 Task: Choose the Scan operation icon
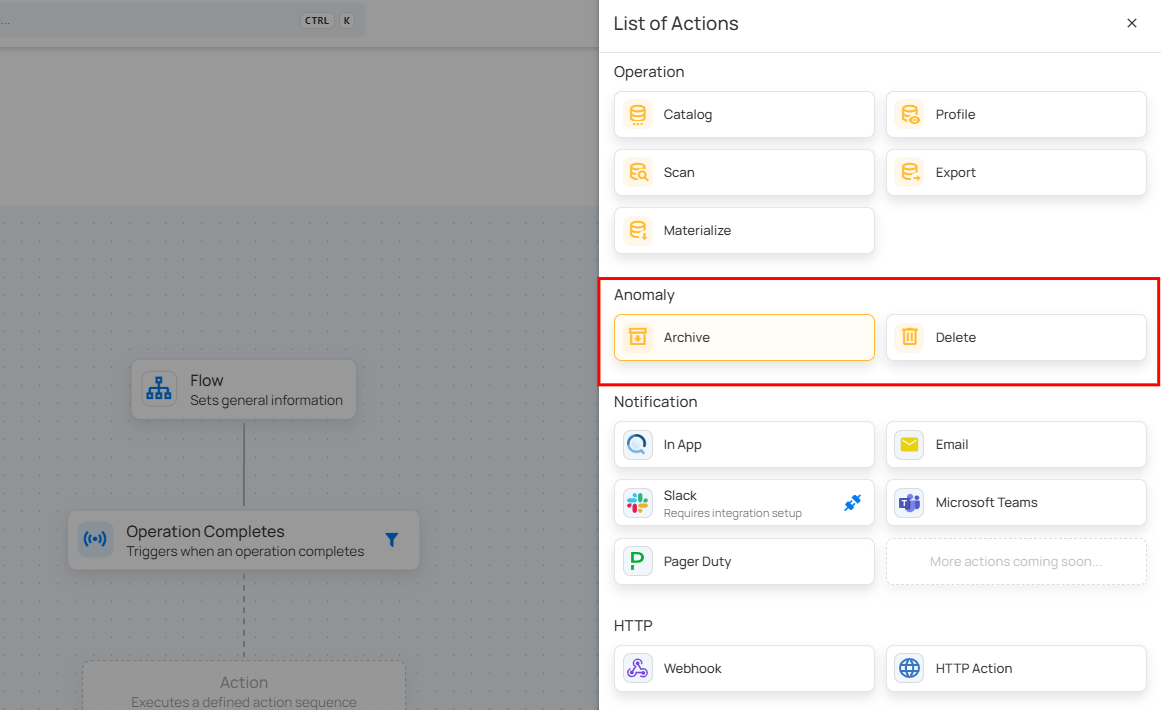coord(637,173)
